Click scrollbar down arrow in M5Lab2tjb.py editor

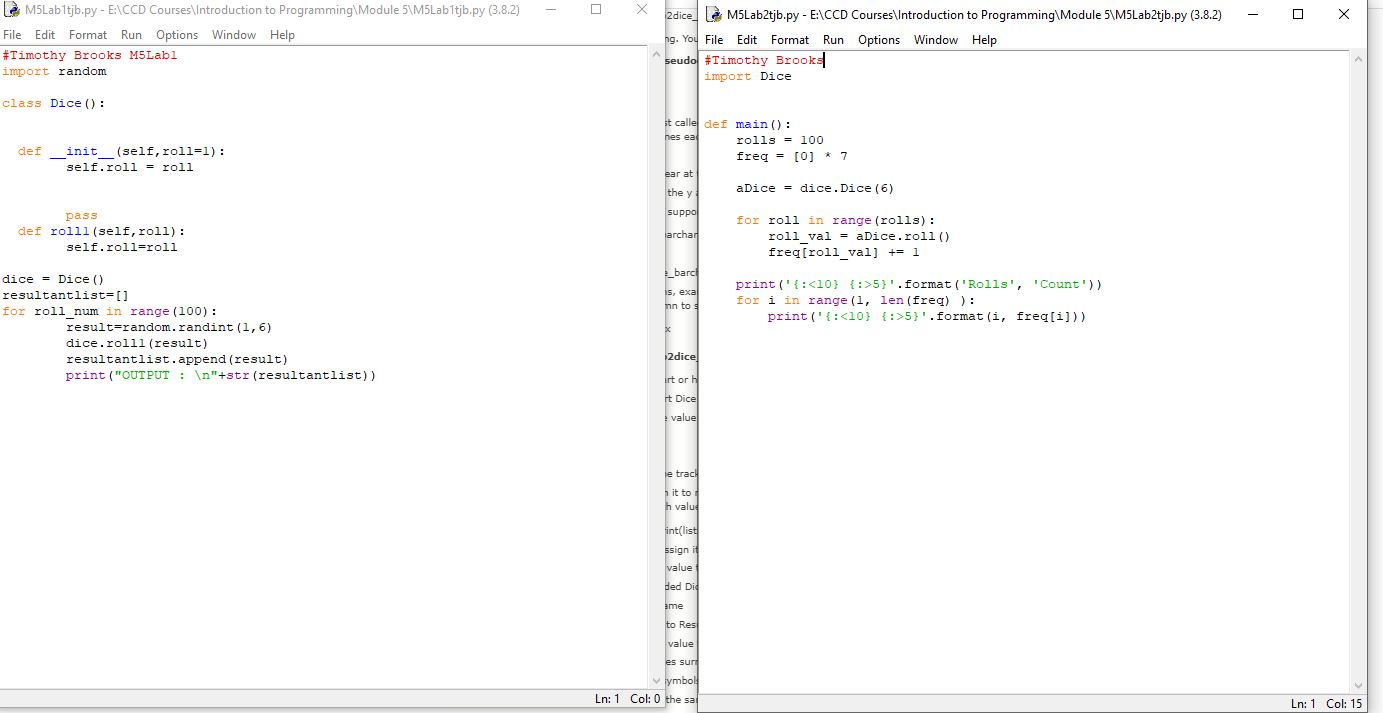coord(1357,685)
